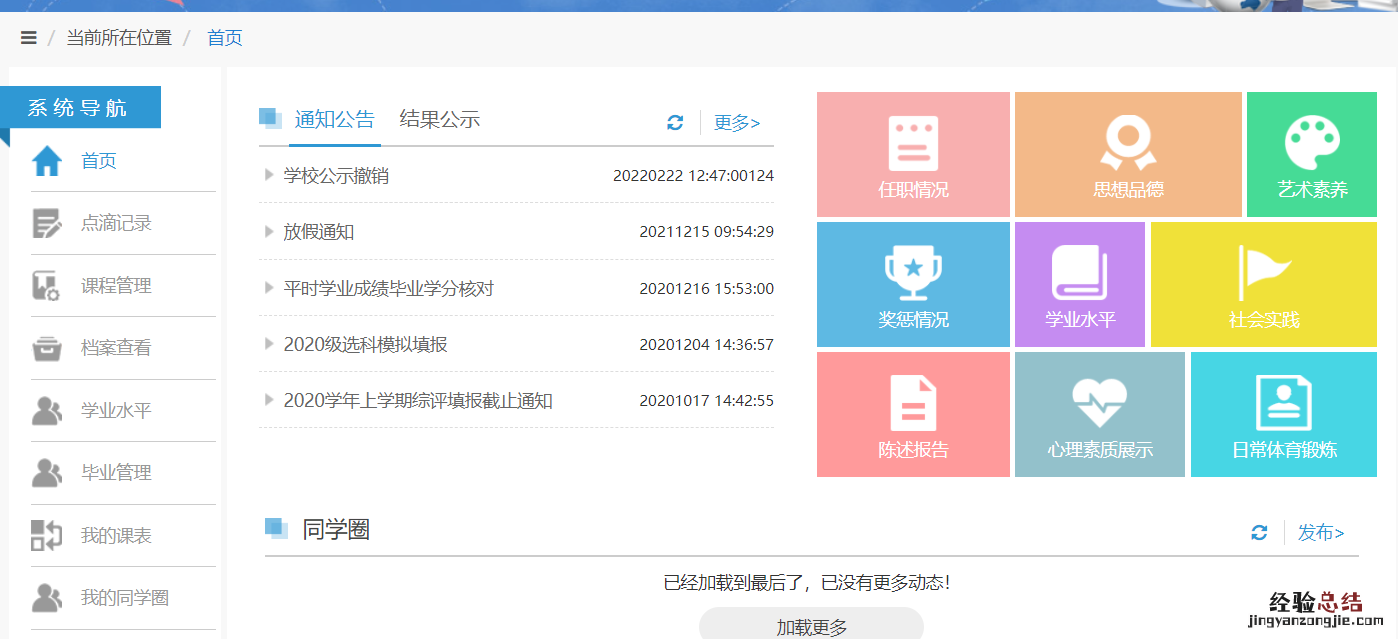Open the hamburger navigation menu icon
1398x639 pixels.
28,37
